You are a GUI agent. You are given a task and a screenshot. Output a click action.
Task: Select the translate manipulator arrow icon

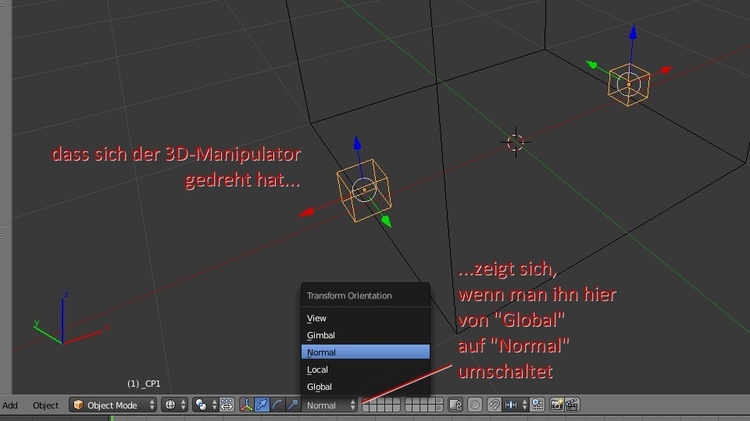click(x=262, y=405)
